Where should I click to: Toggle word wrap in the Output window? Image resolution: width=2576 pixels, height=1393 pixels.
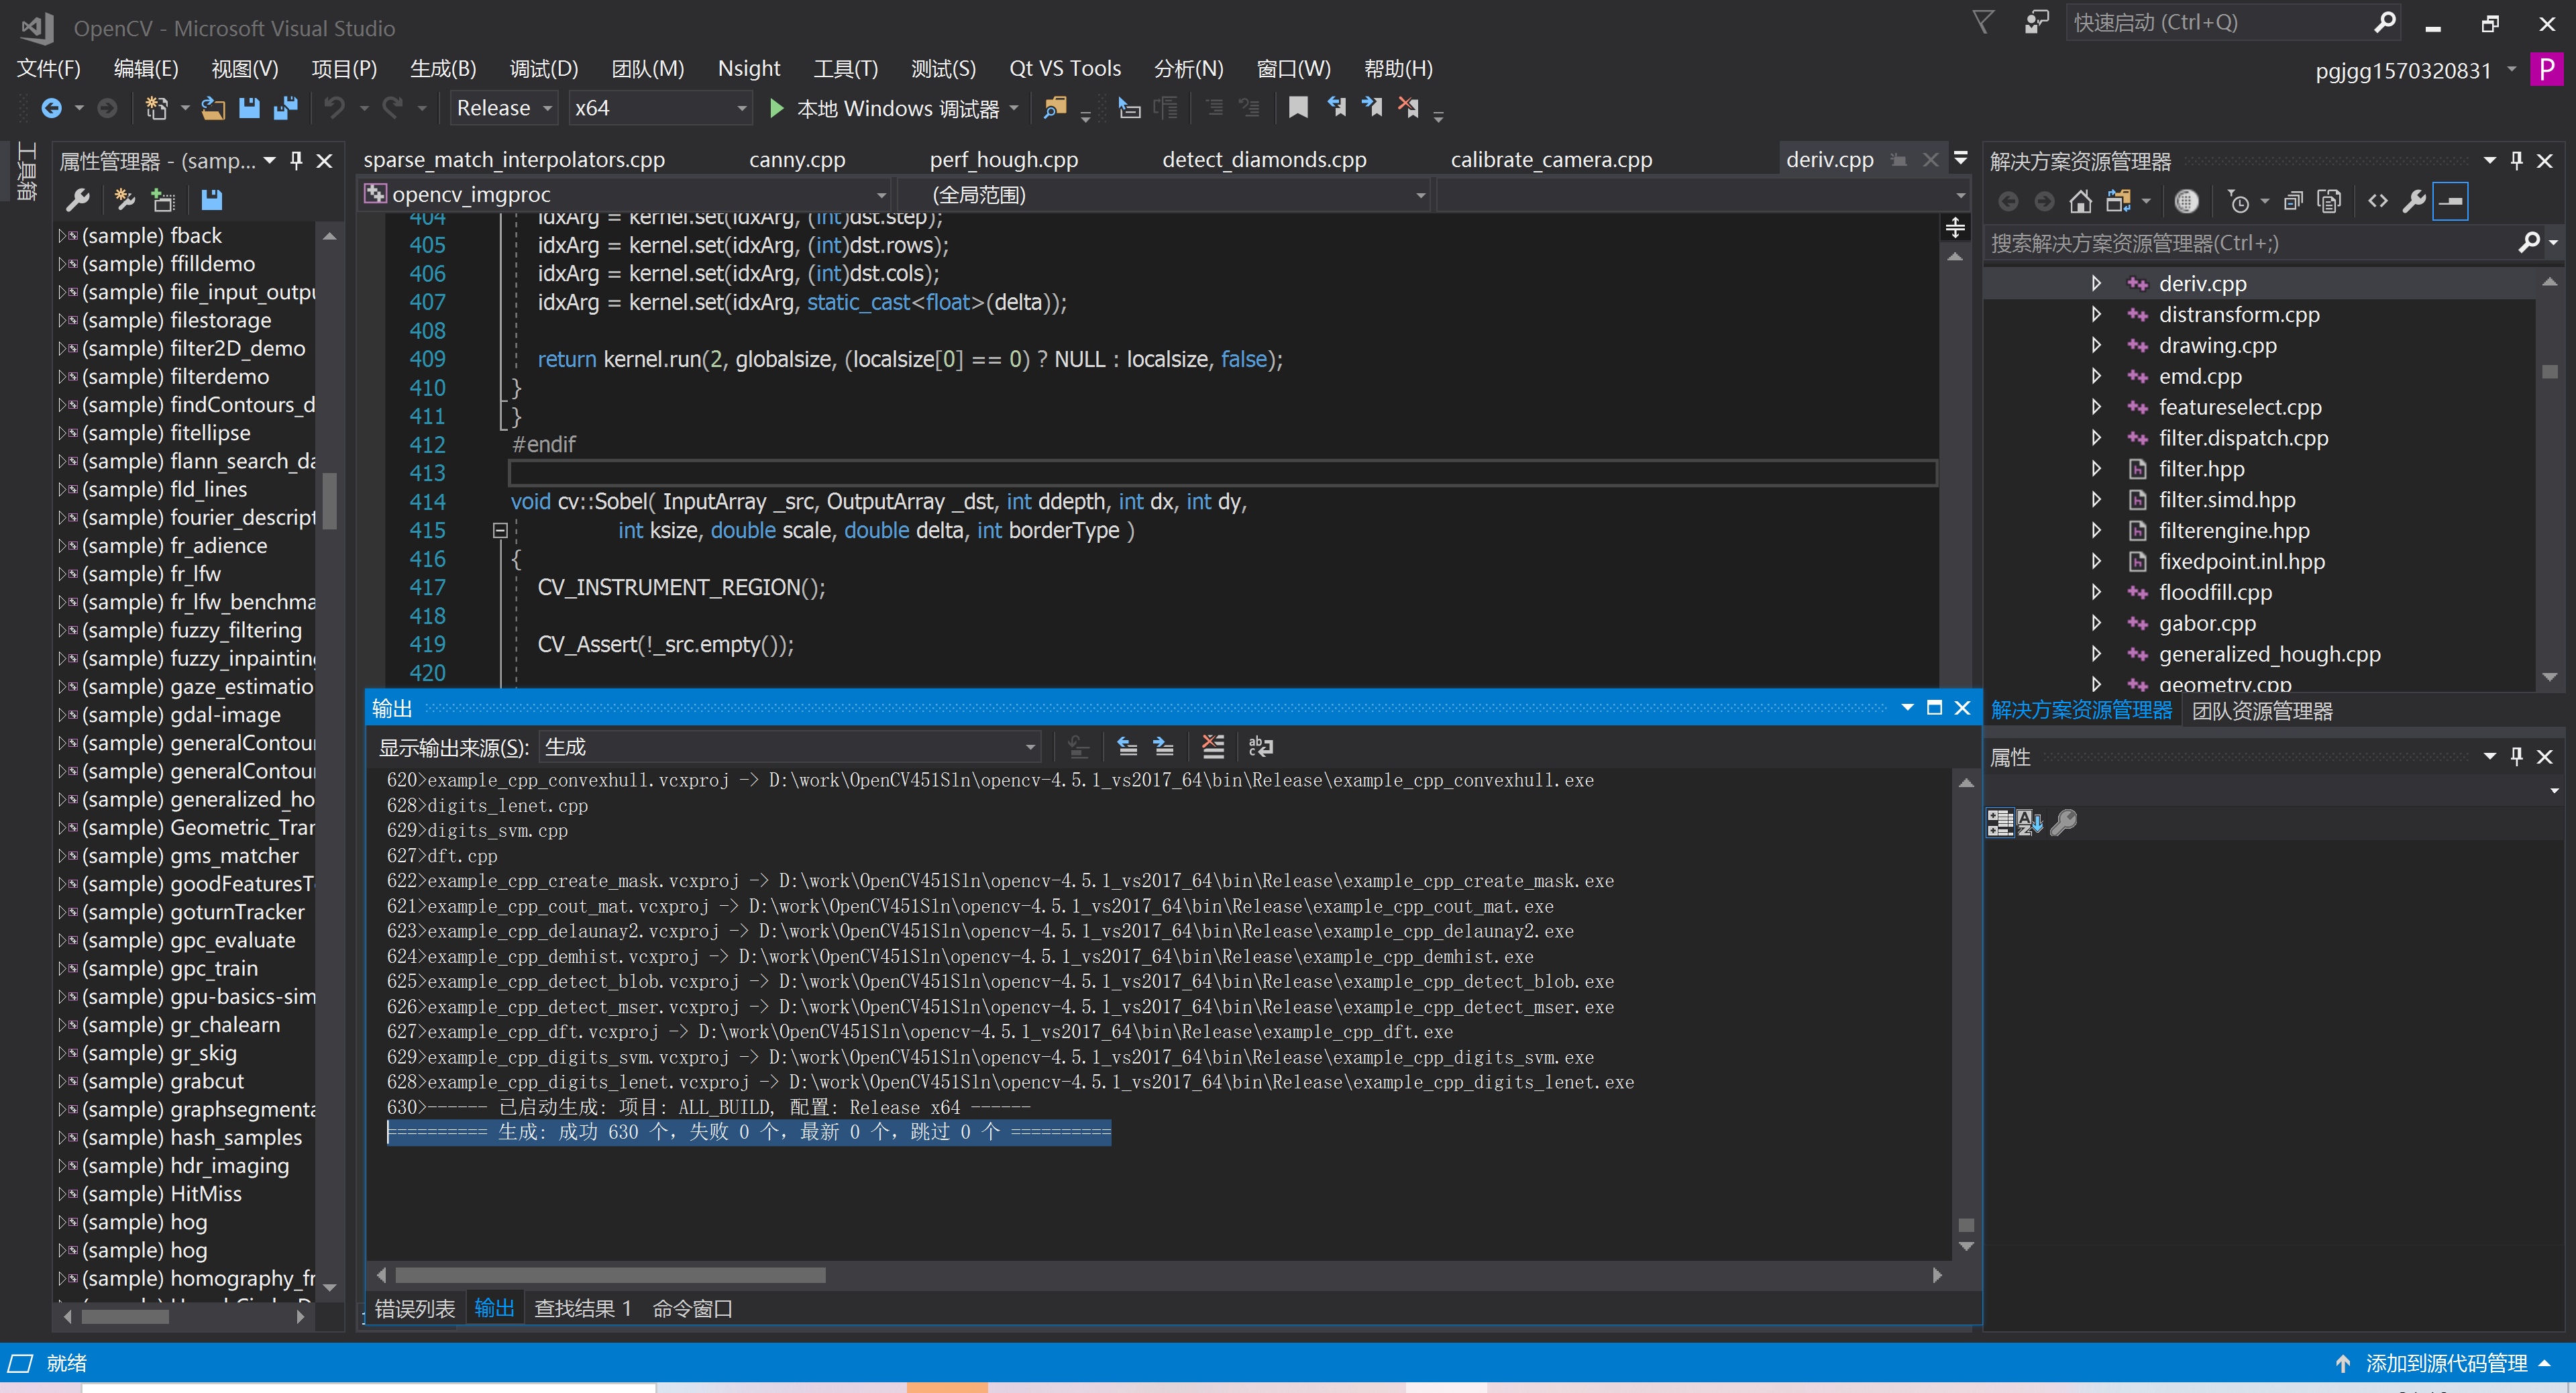coord(1260,746)
